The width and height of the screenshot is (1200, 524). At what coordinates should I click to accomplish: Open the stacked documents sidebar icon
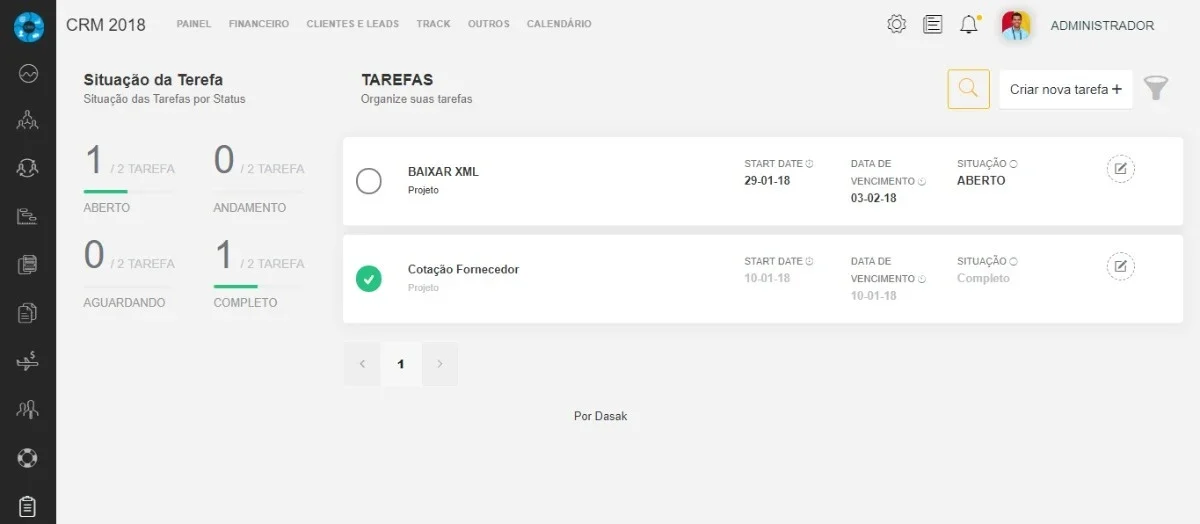tap(28, 265)
